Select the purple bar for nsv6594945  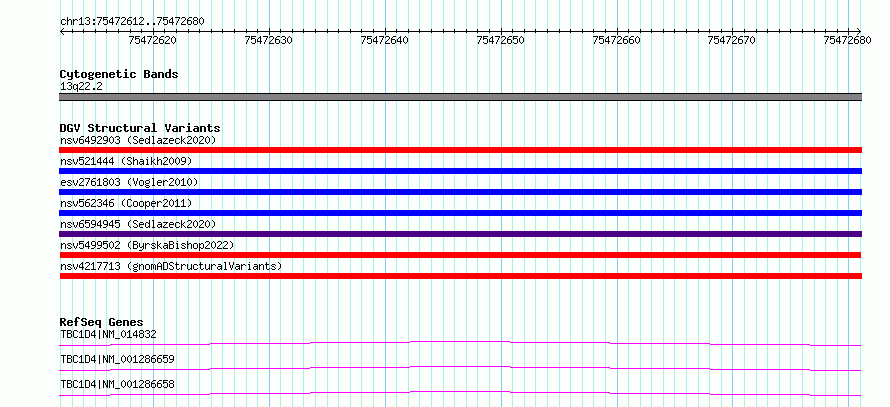pos(460,234)
